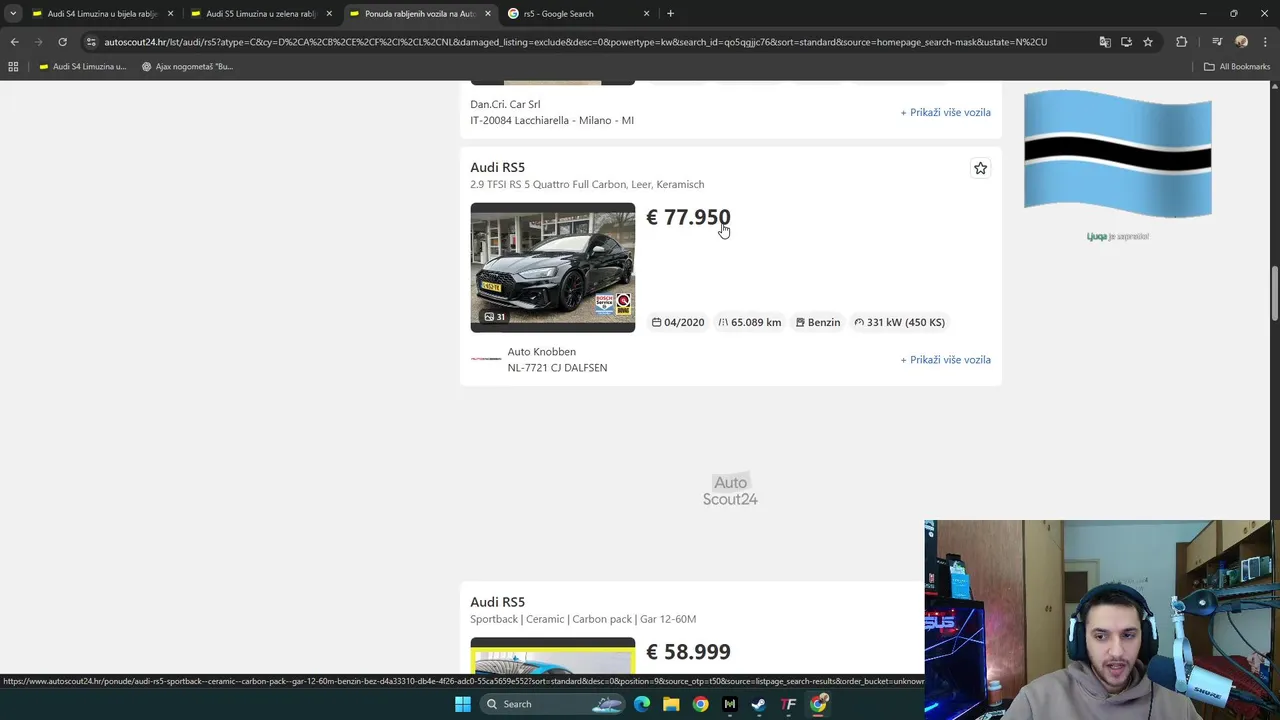The image size is (1280, 720).
Task: Click the € 77.950 price
Action: tap(688, 217)
